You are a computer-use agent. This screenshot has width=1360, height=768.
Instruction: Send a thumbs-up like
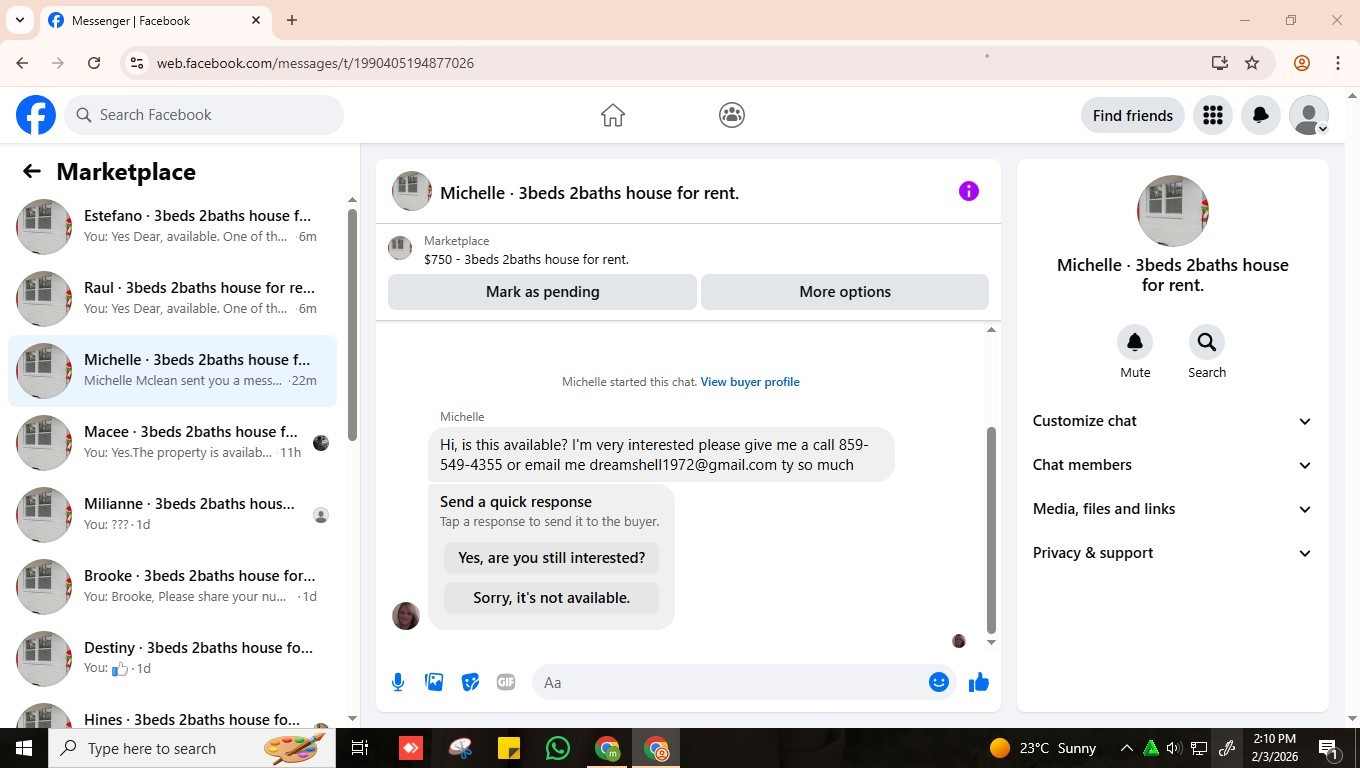[x=979, y=682]
